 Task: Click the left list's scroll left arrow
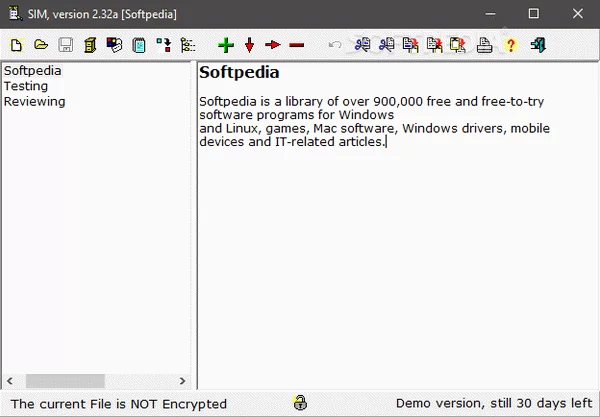click(x=10, y=381)
